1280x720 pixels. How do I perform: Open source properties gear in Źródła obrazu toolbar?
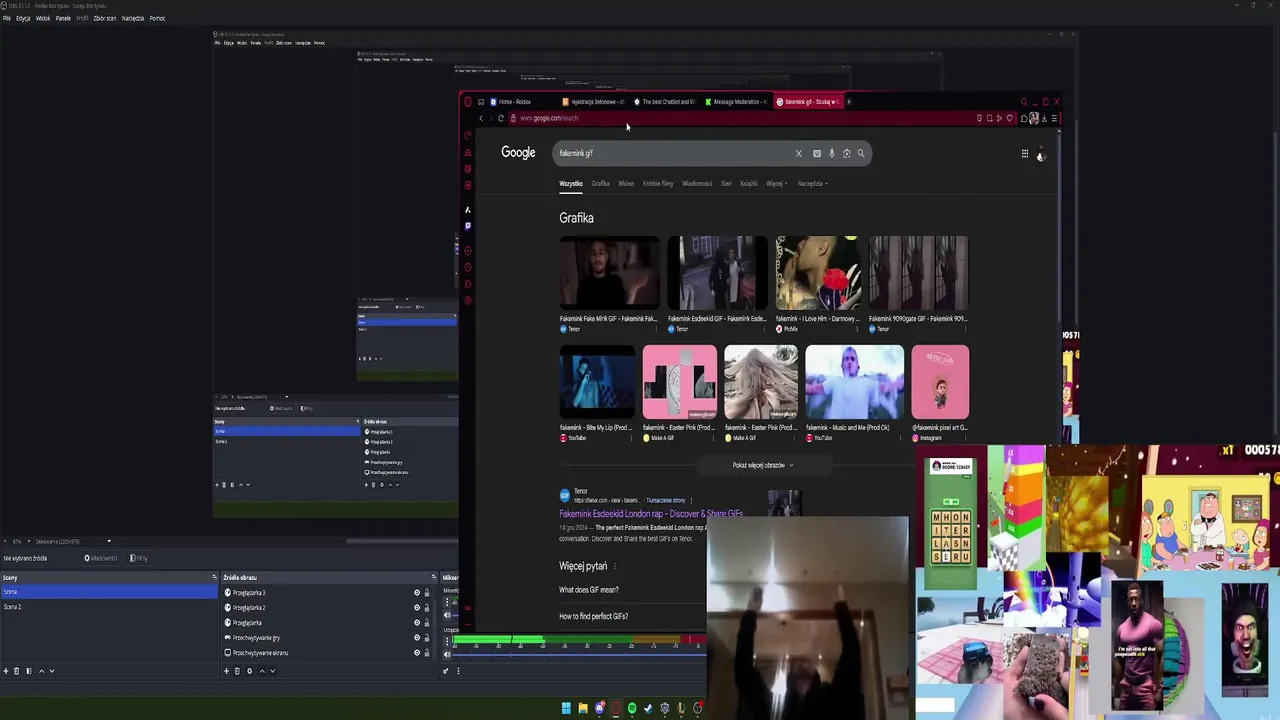249,671
